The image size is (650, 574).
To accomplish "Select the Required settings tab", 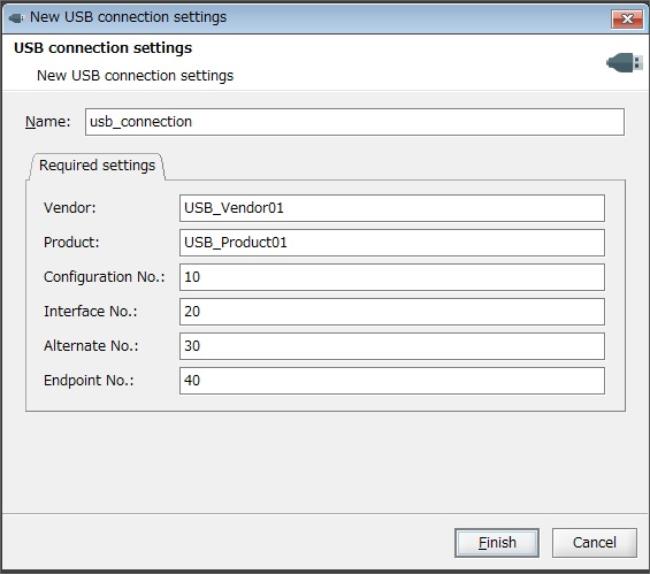I will (x=97, y=165).
